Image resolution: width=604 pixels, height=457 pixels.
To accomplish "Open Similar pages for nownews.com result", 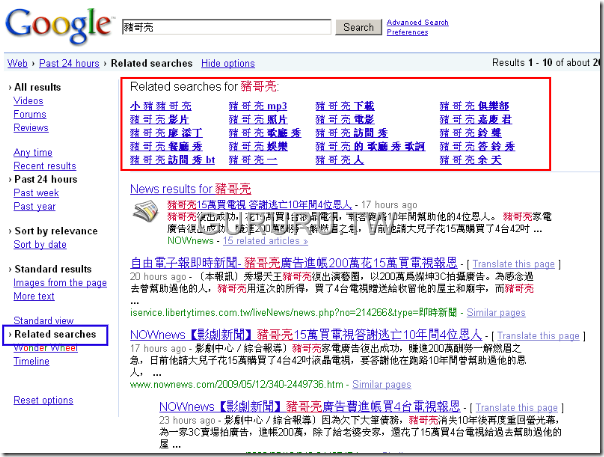I will (x=381, y=385).
